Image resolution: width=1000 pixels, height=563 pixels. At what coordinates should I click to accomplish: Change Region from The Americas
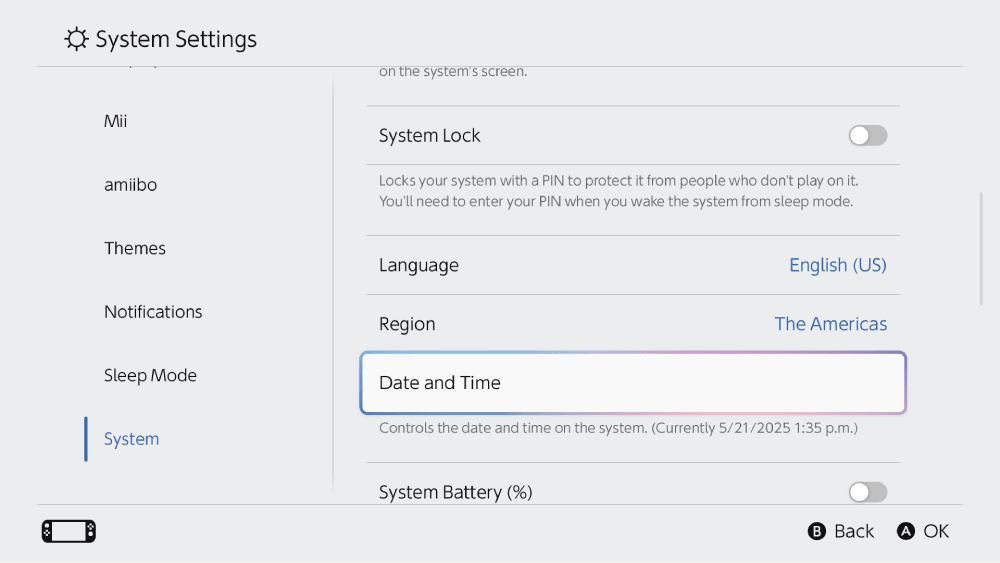click(830, 324)
